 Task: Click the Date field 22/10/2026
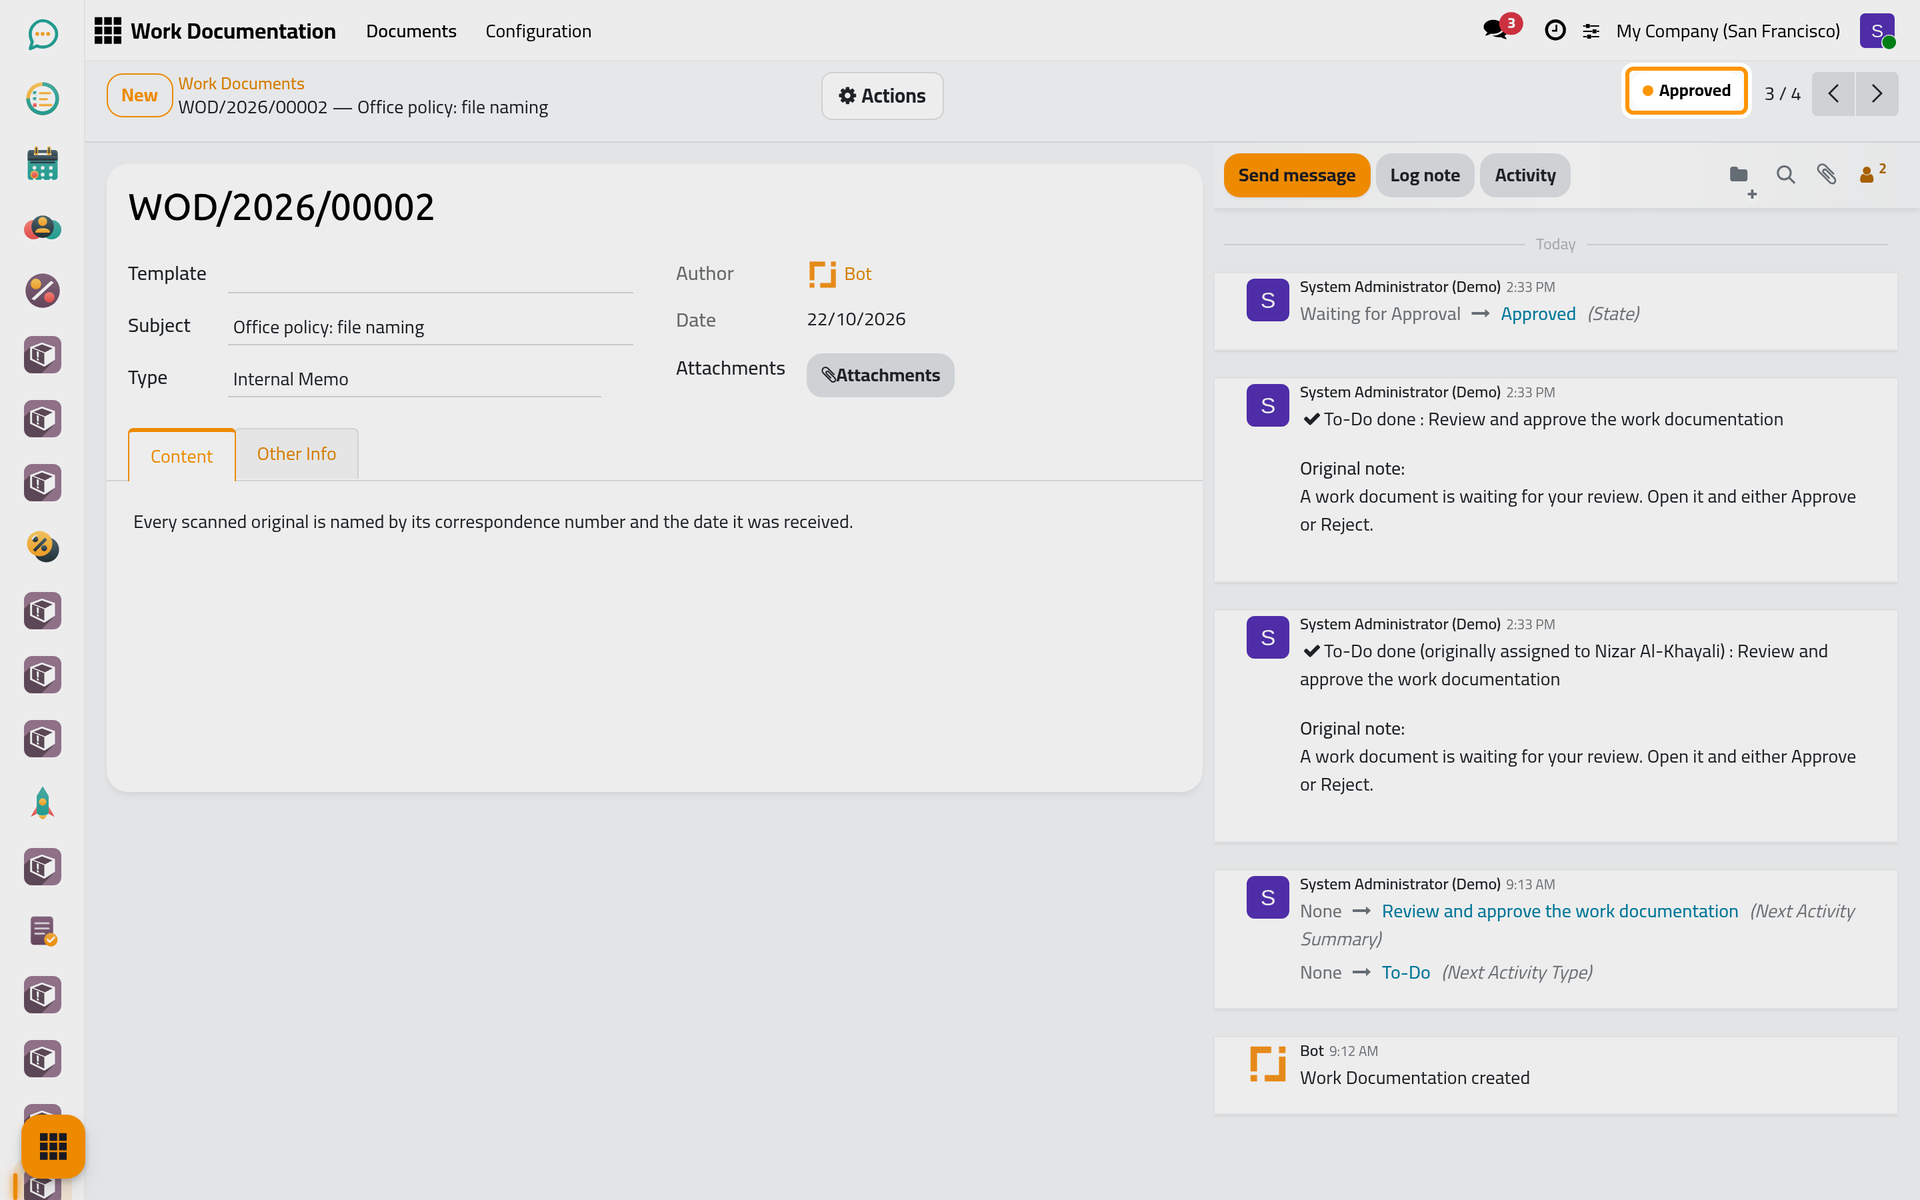pos(856,319)
